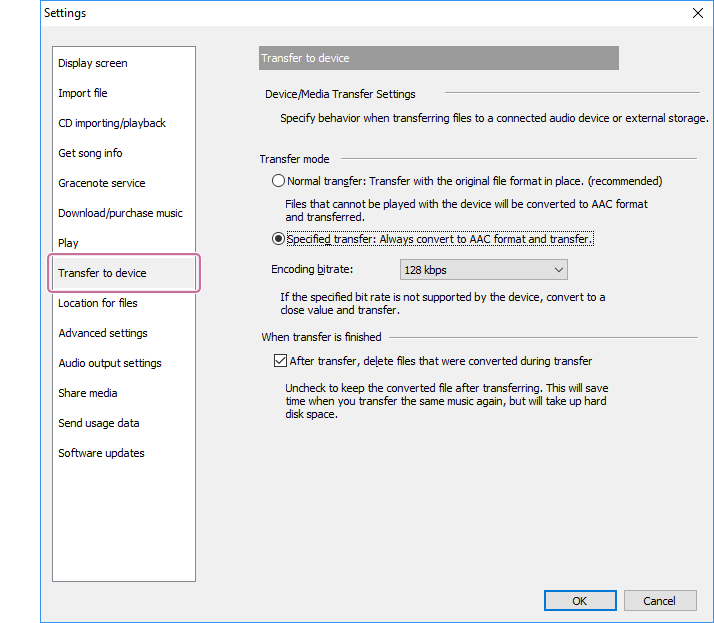Select the Specified transfer radio button
The image size is (714, 623).
click(279, 239)
